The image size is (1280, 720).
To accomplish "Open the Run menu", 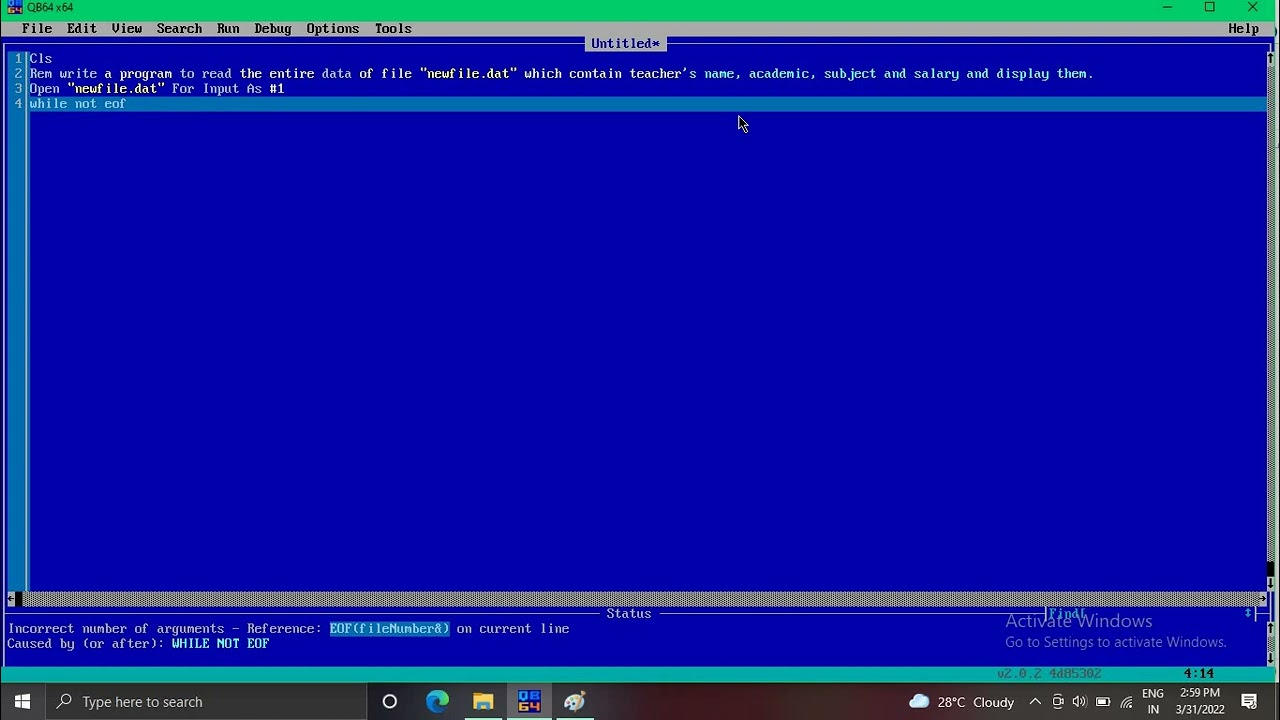I will 228,29.
